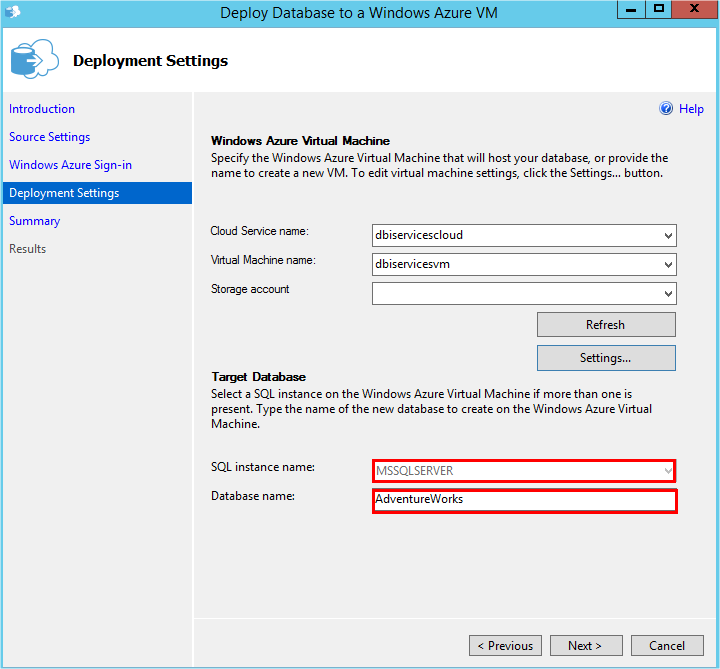This screenshot has width=720, height=669.
Task: Minimize the Deploy Database window
Action: pos(631,9)
